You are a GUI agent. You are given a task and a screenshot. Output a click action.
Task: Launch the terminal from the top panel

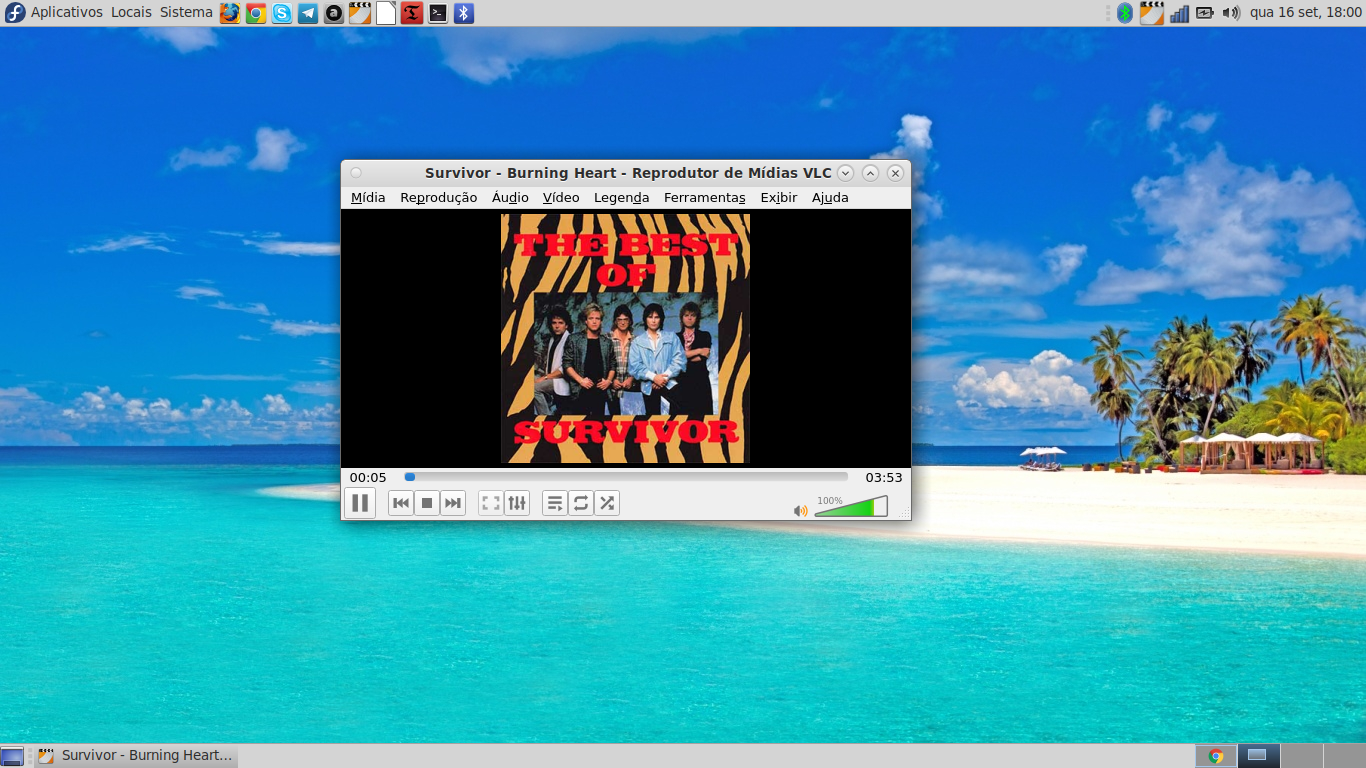tap(438, 13)
